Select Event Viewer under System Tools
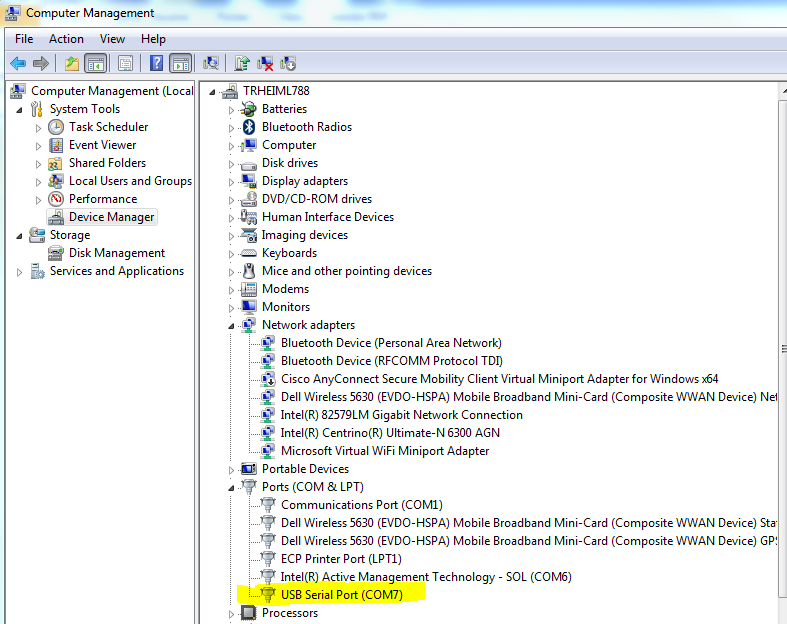787x624 pixels. tap(102, 145)
